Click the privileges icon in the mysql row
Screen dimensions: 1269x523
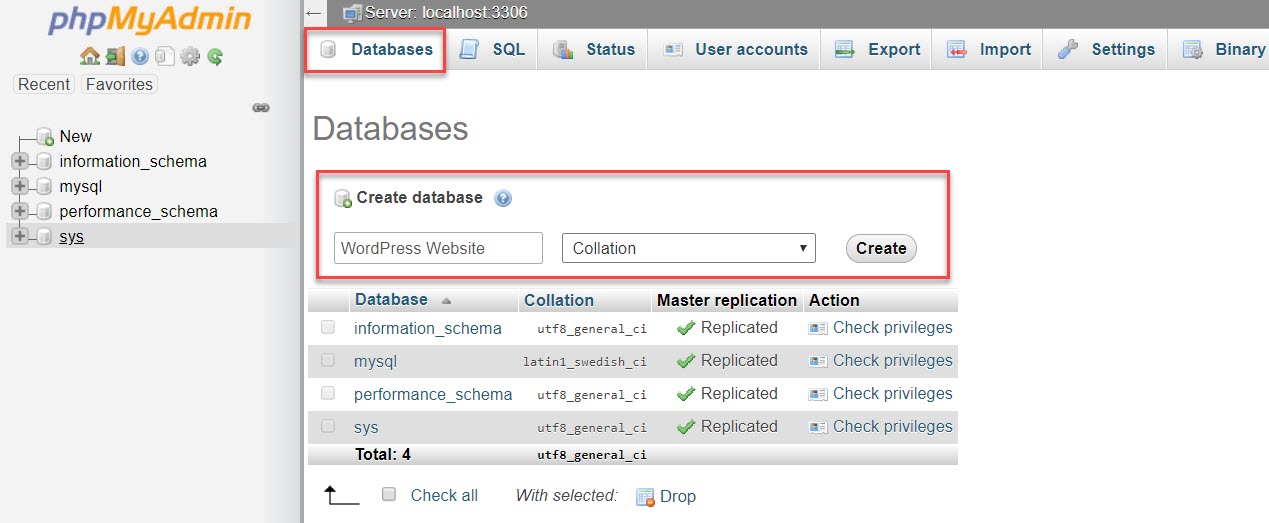click(x=818, y=361)
